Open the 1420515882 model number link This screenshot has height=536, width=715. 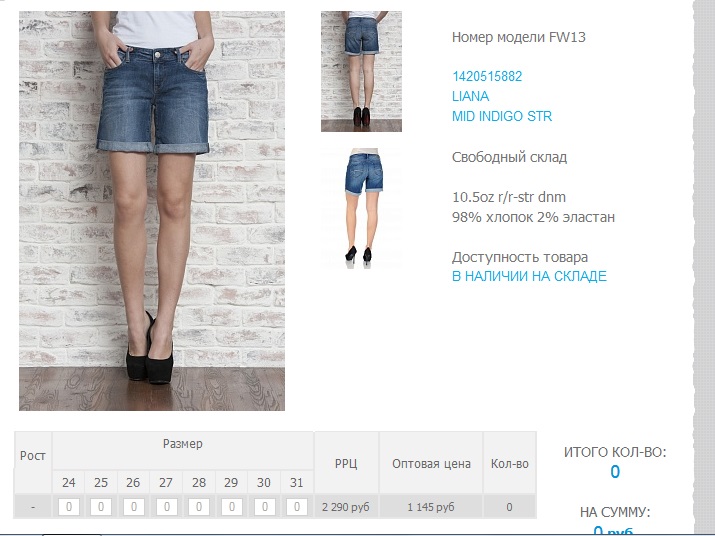coord(487,76)
